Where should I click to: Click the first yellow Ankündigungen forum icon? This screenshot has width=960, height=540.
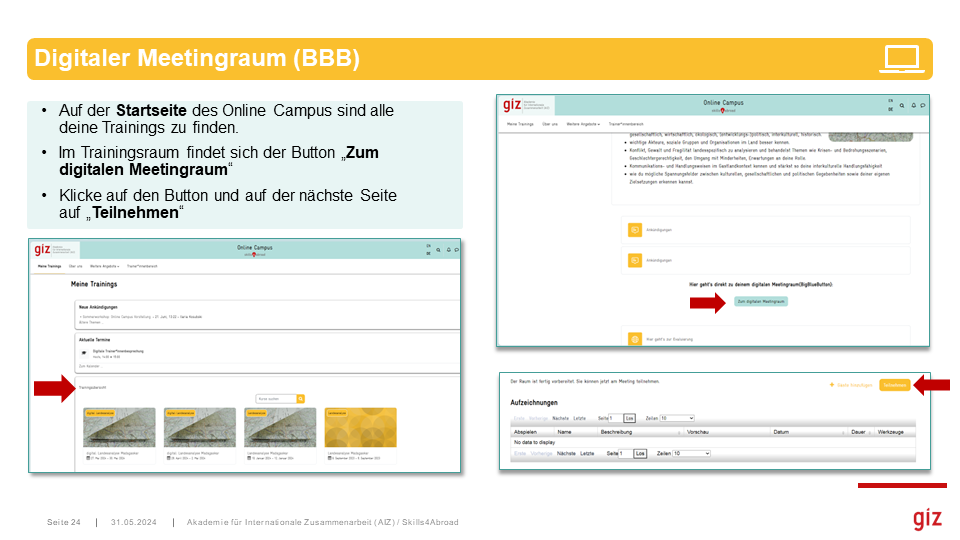click(x=635, y=230)
